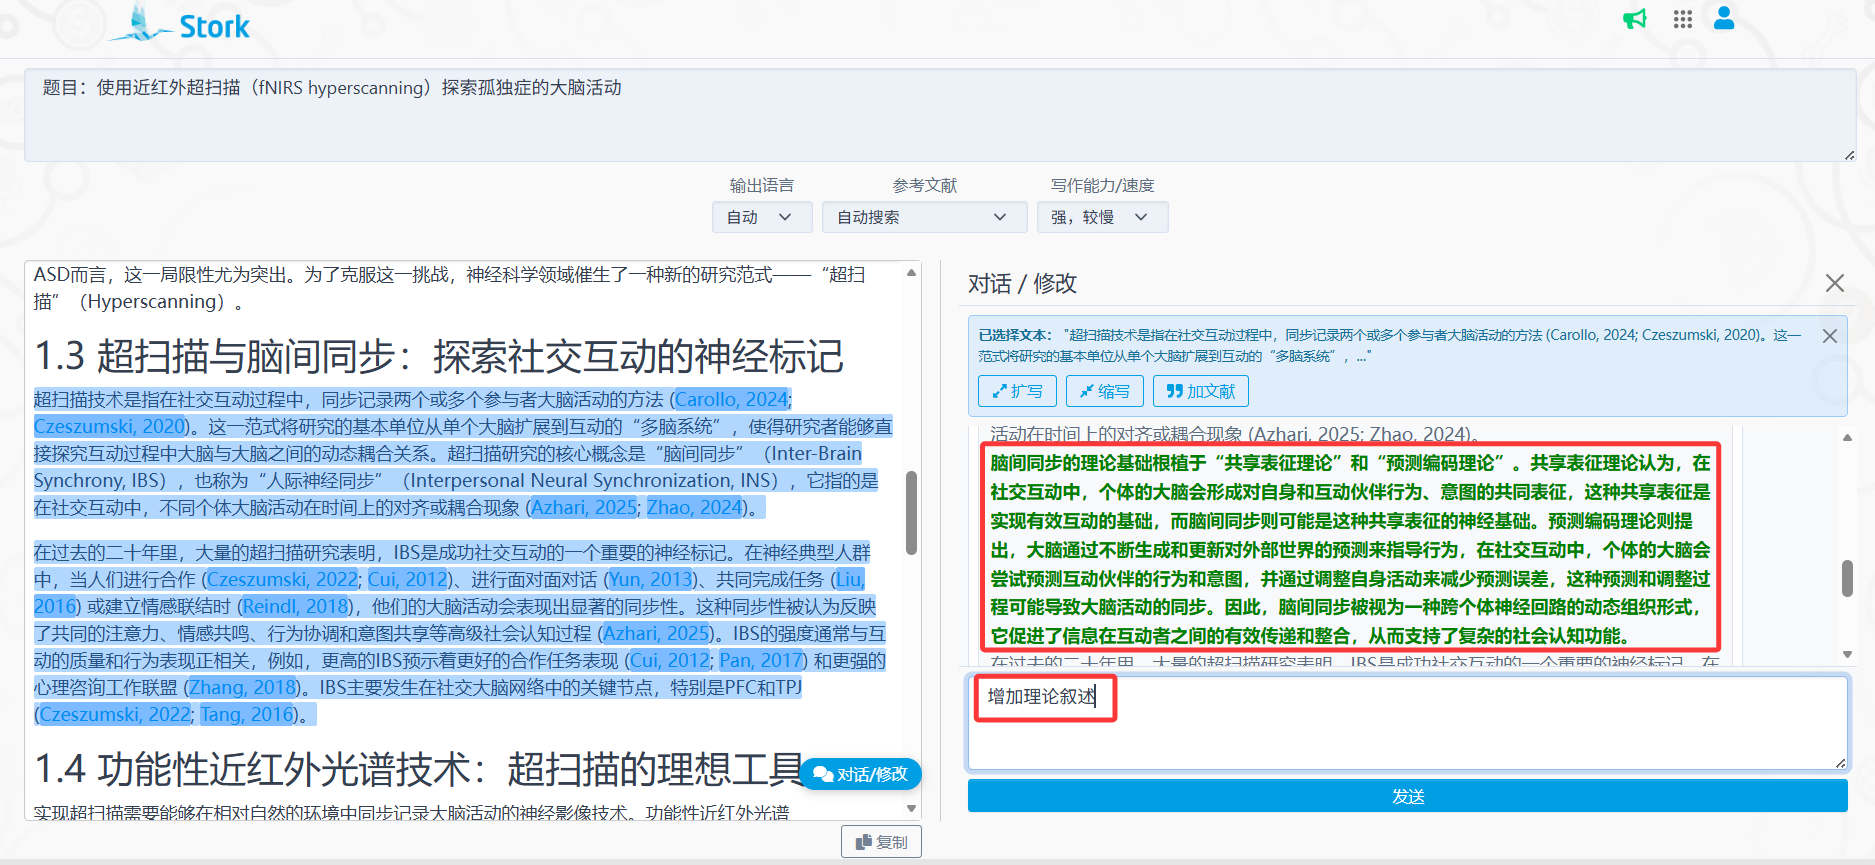Click the chat message input field
The width and height of the screenshot is (1875, 865).
pos(1406,725)
